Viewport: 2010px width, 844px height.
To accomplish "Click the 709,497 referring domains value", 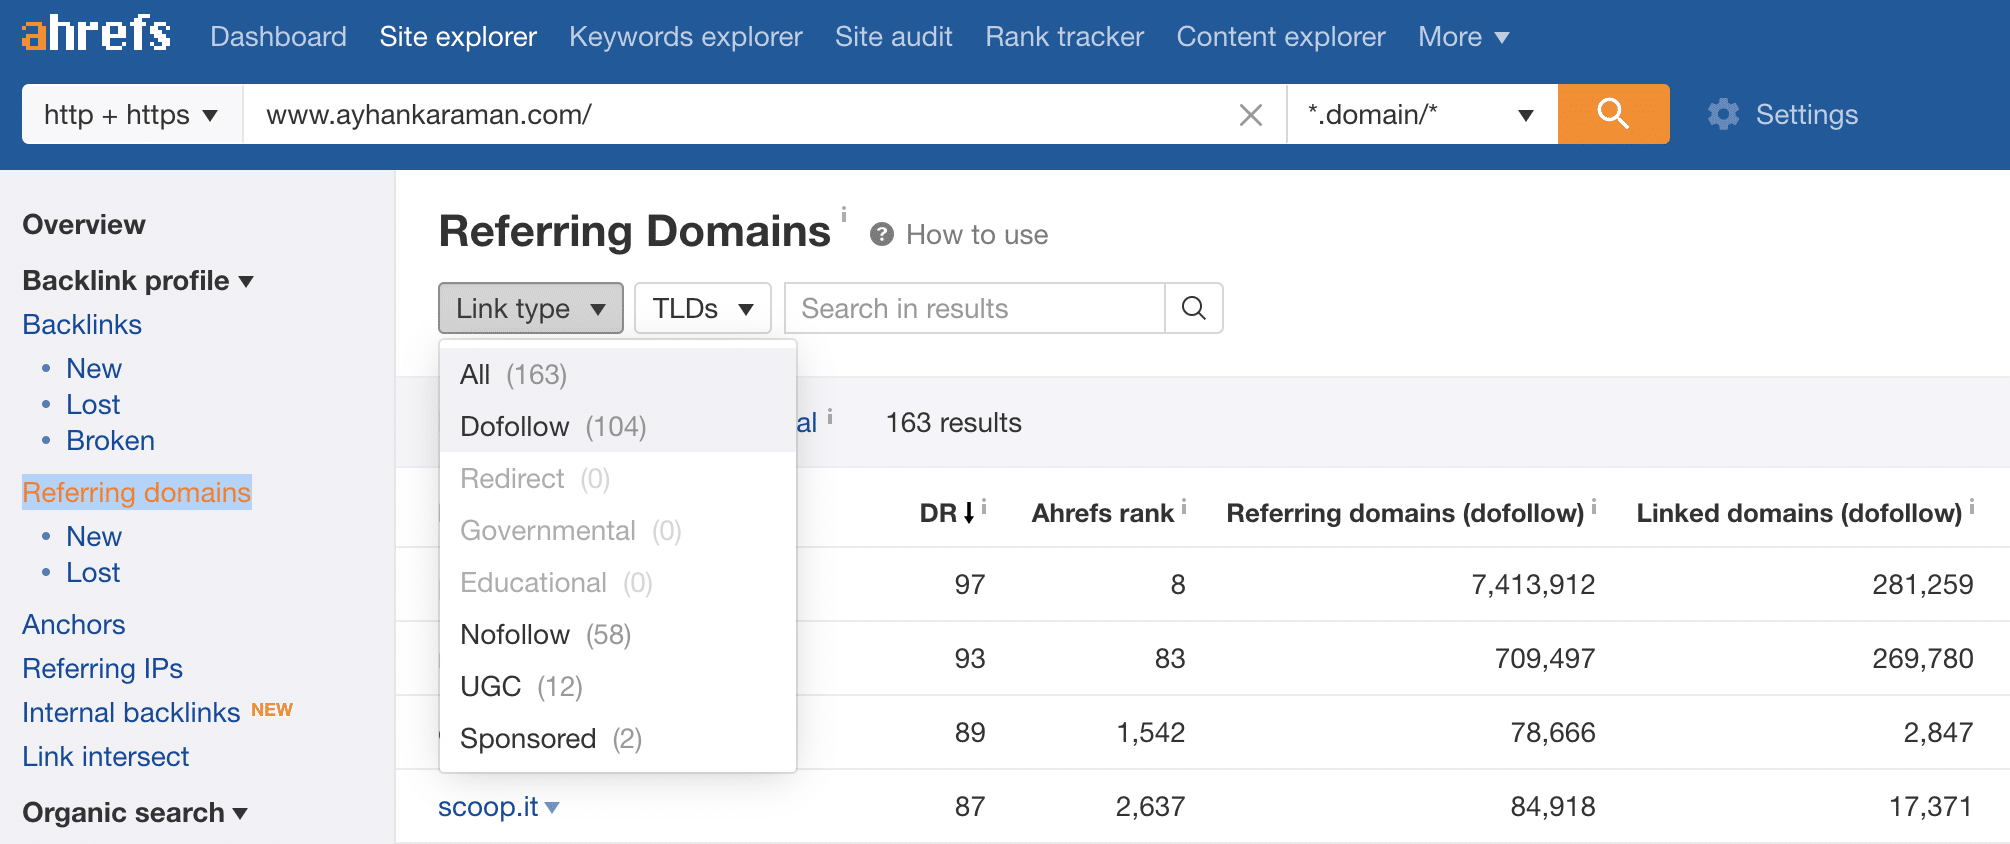I will [x=1545, y=659].
